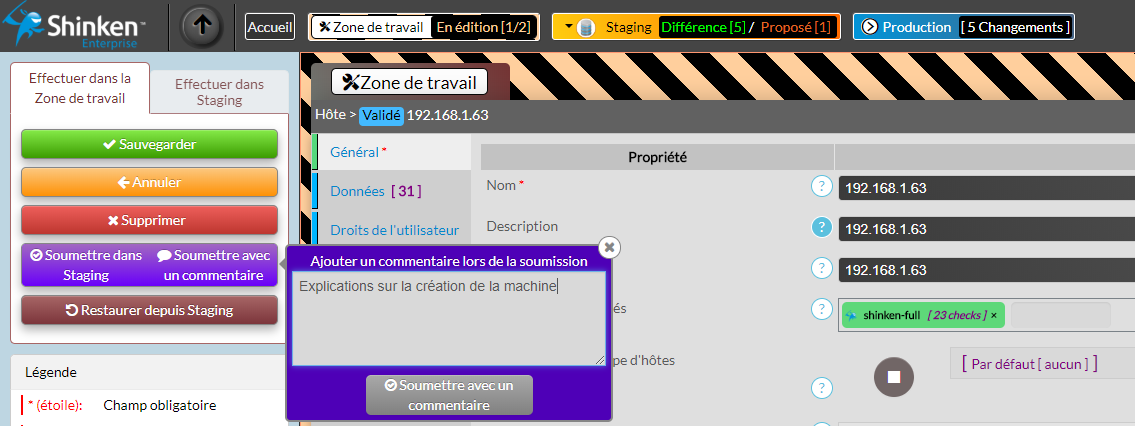Go to Accueil home page
The image size is (1135, 426).
tap(270, 27)
